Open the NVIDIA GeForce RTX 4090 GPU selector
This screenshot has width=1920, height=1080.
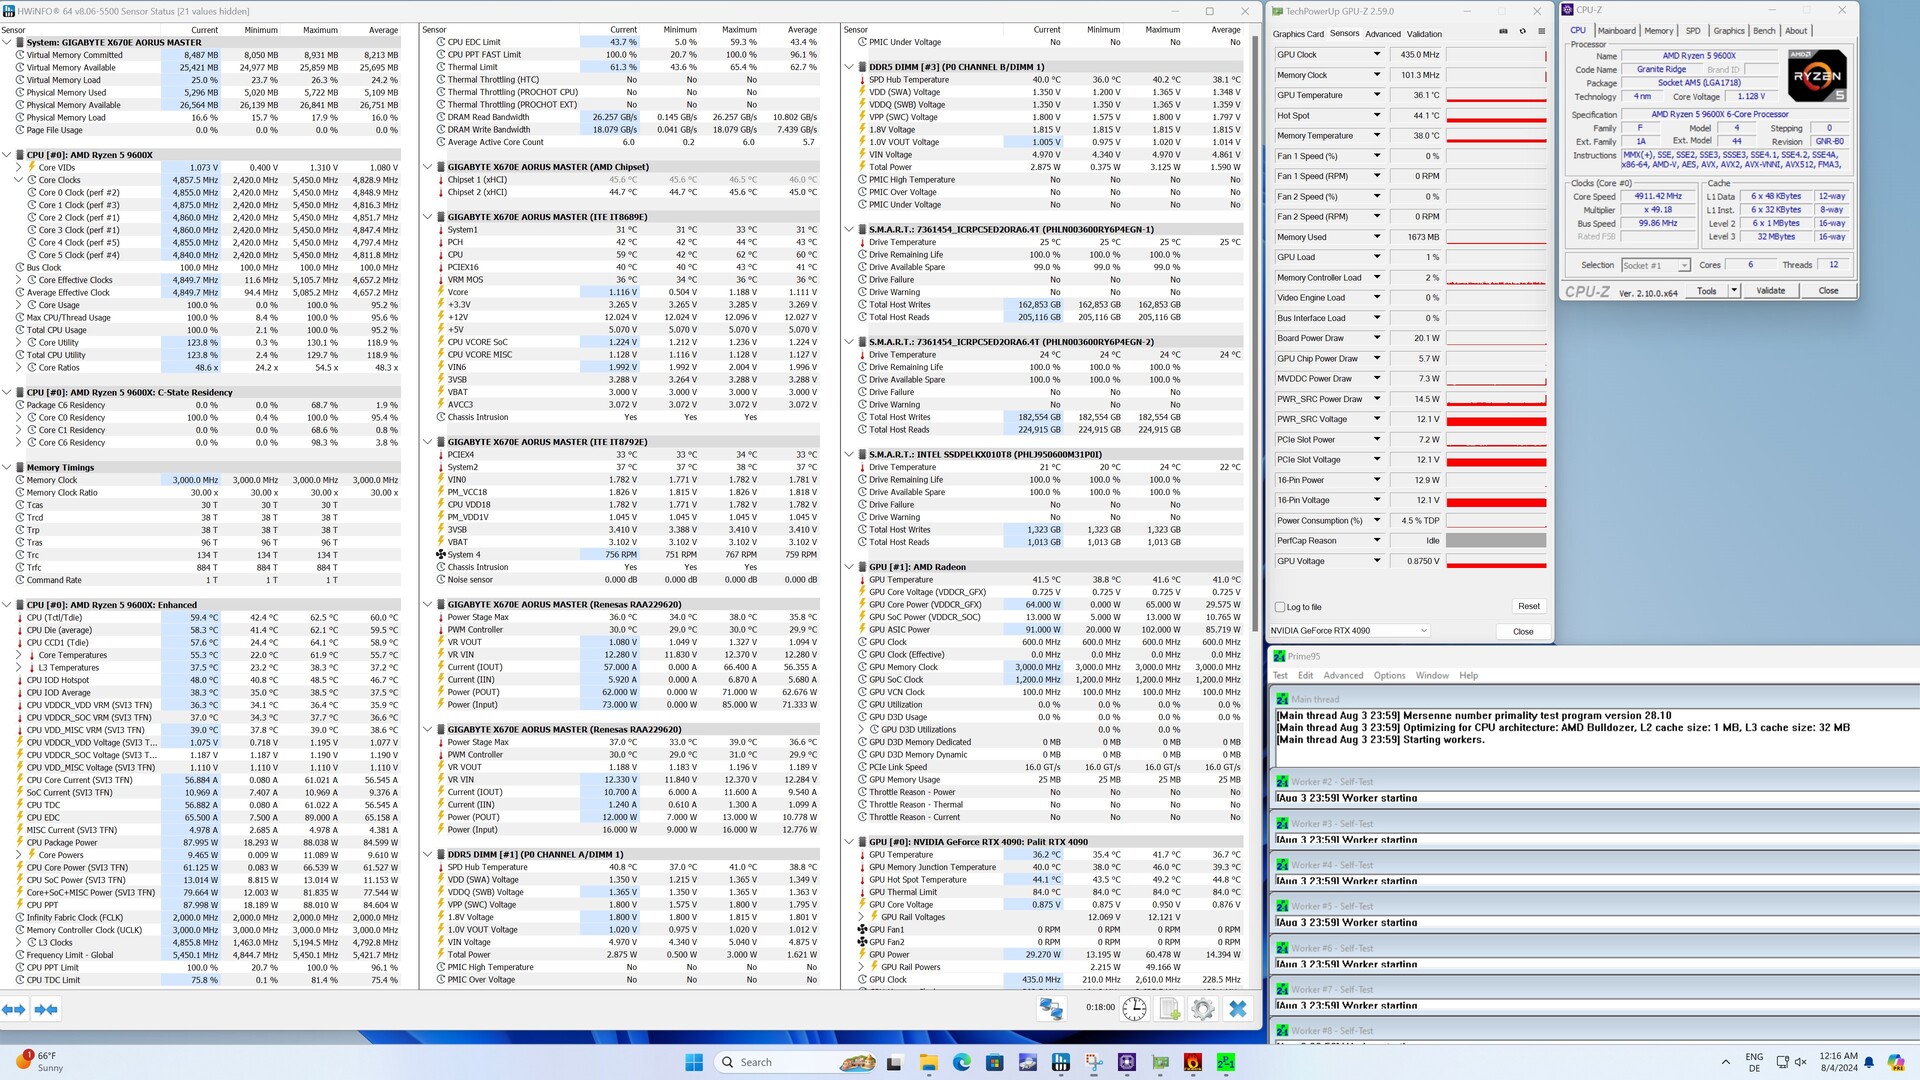(x=1349, y=631)
